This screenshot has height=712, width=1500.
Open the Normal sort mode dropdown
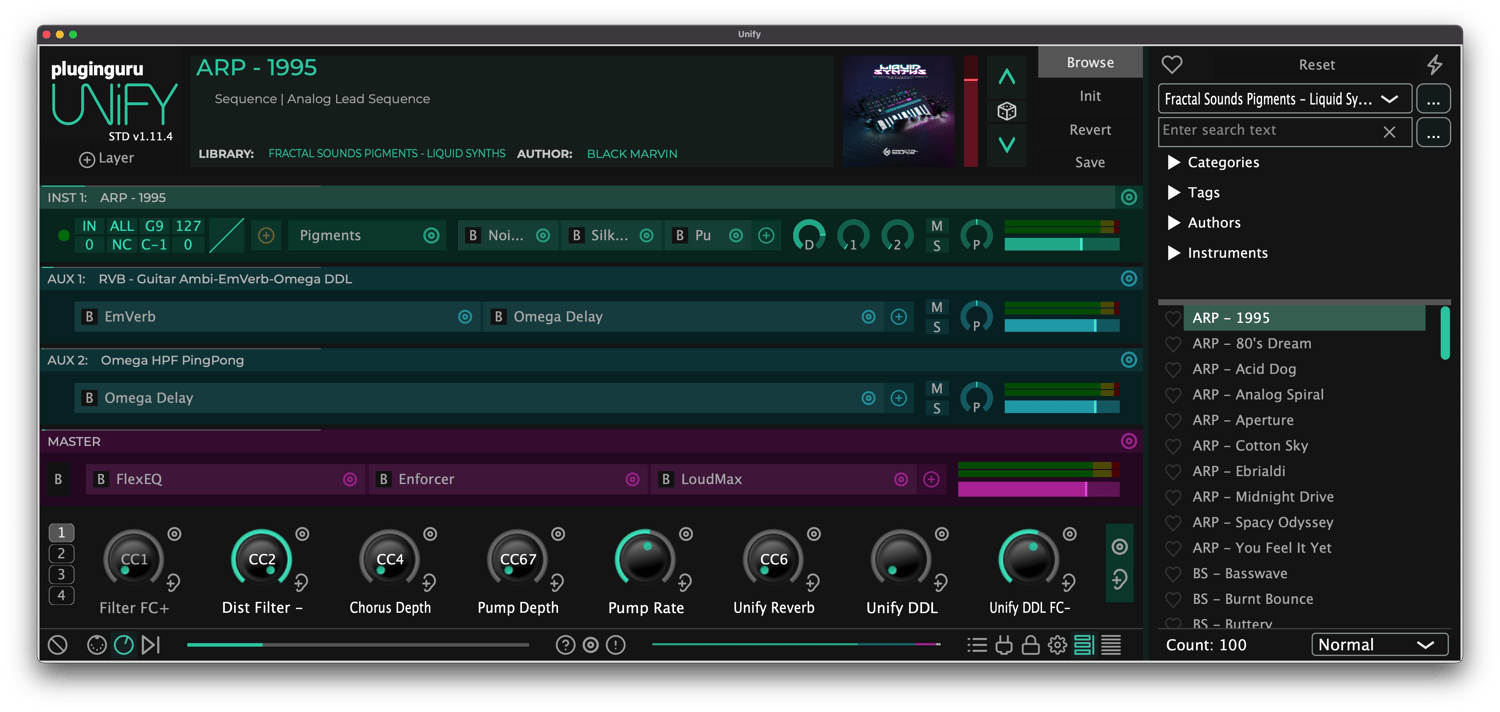pyautogui.click(x=1379, y=645)
